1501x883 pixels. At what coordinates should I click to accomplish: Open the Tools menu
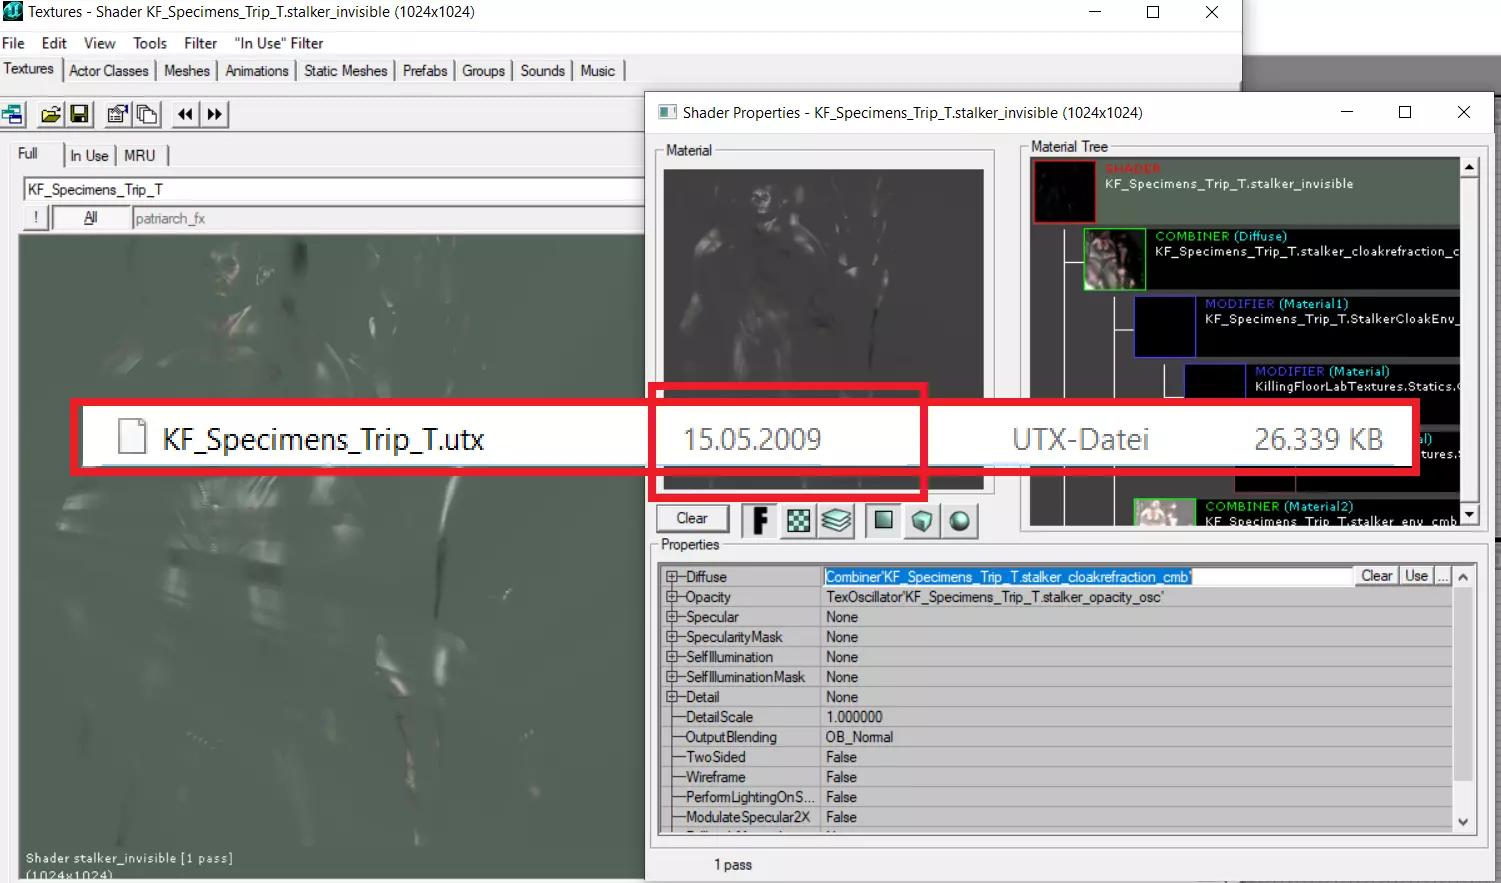[x=150, y=43]
